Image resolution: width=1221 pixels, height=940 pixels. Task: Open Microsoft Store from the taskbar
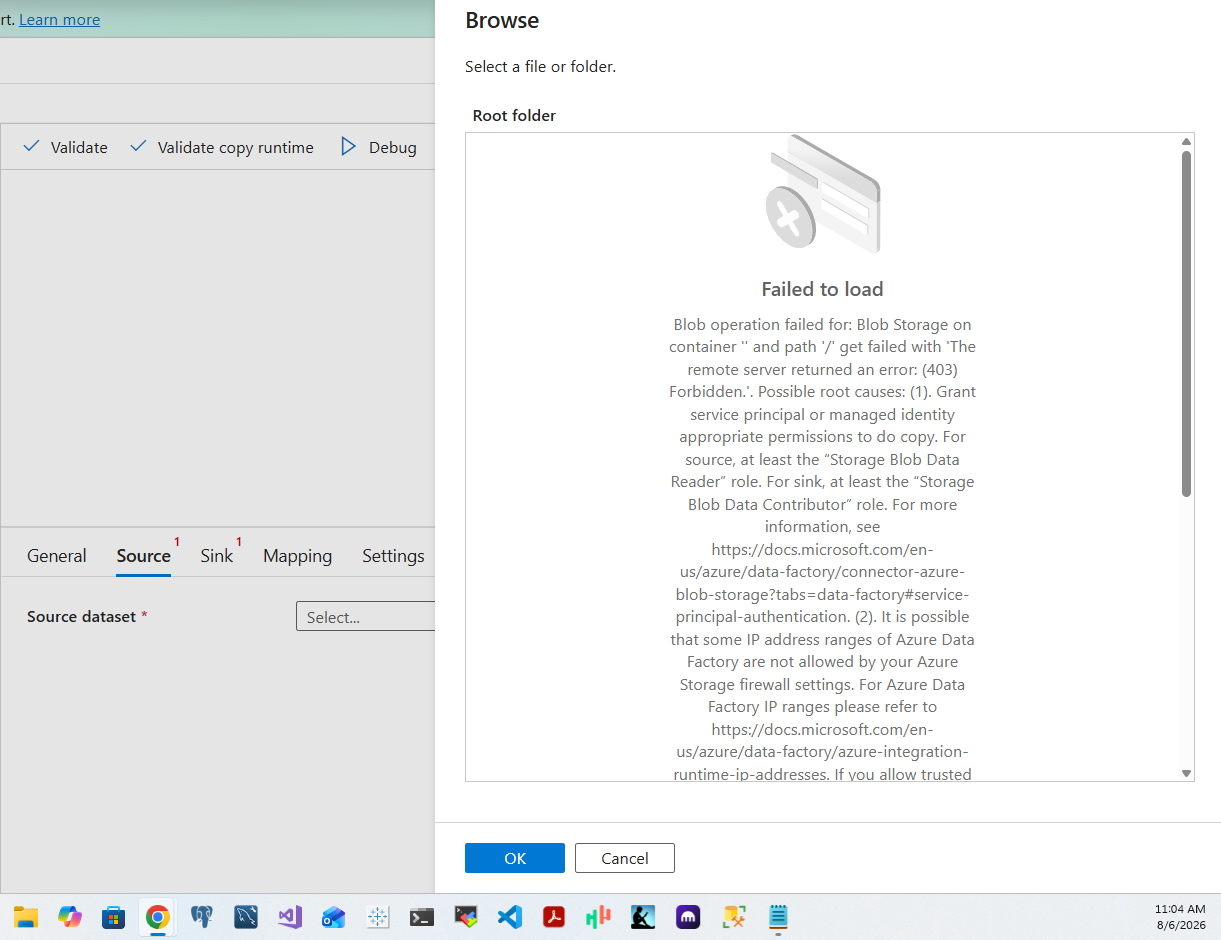tap(114, 916)
